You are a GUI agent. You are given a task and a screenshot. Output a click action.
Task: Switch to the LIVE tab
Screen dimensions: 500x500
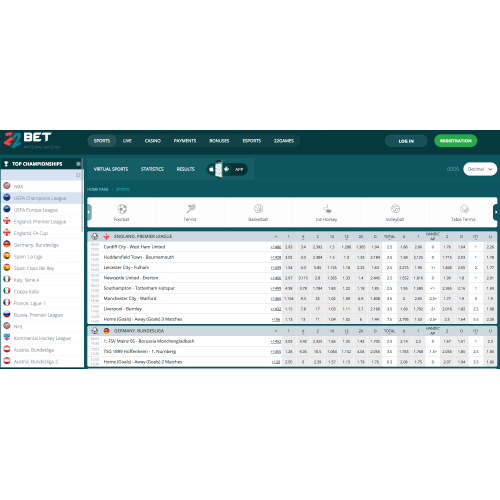(127, 141)
